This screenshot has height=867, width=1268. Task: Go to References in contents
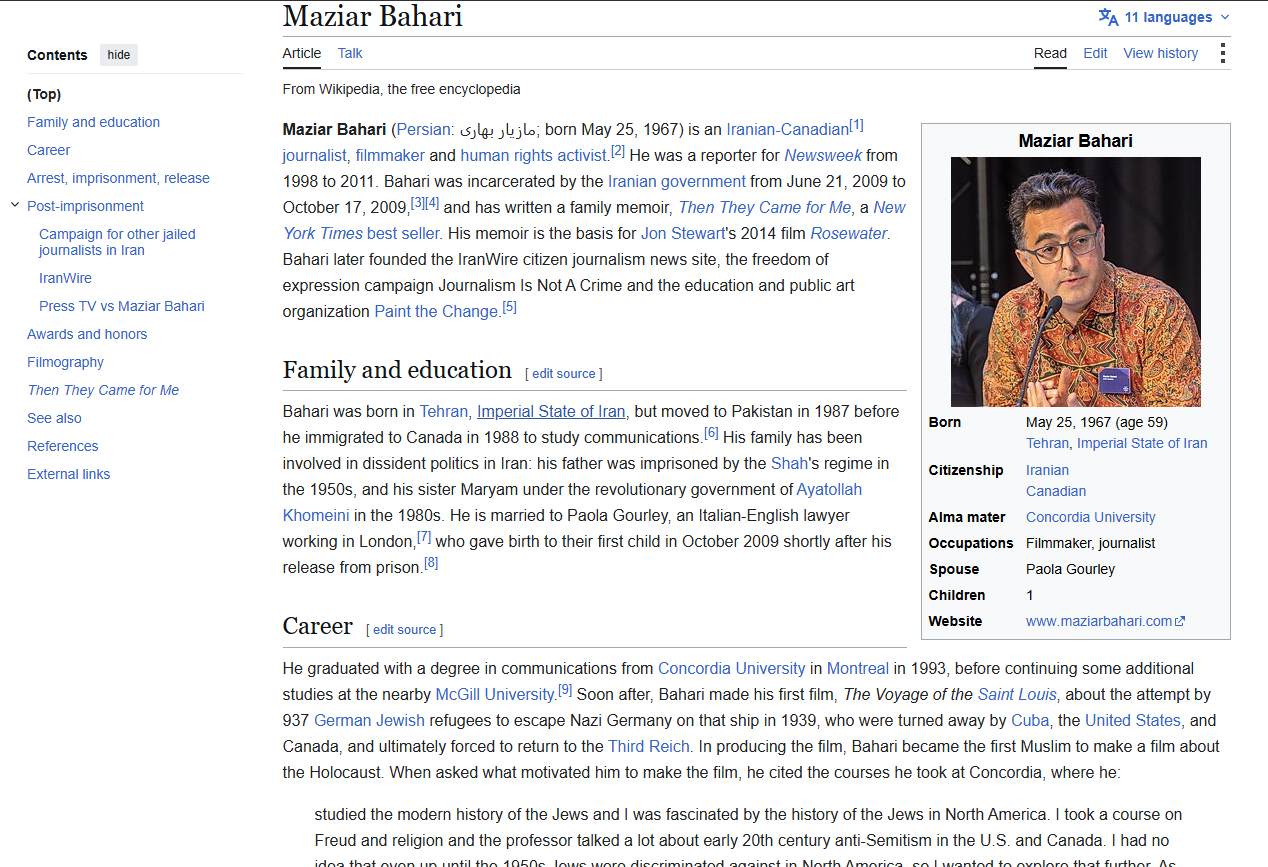pyautogui.click(x=62, y=446)
